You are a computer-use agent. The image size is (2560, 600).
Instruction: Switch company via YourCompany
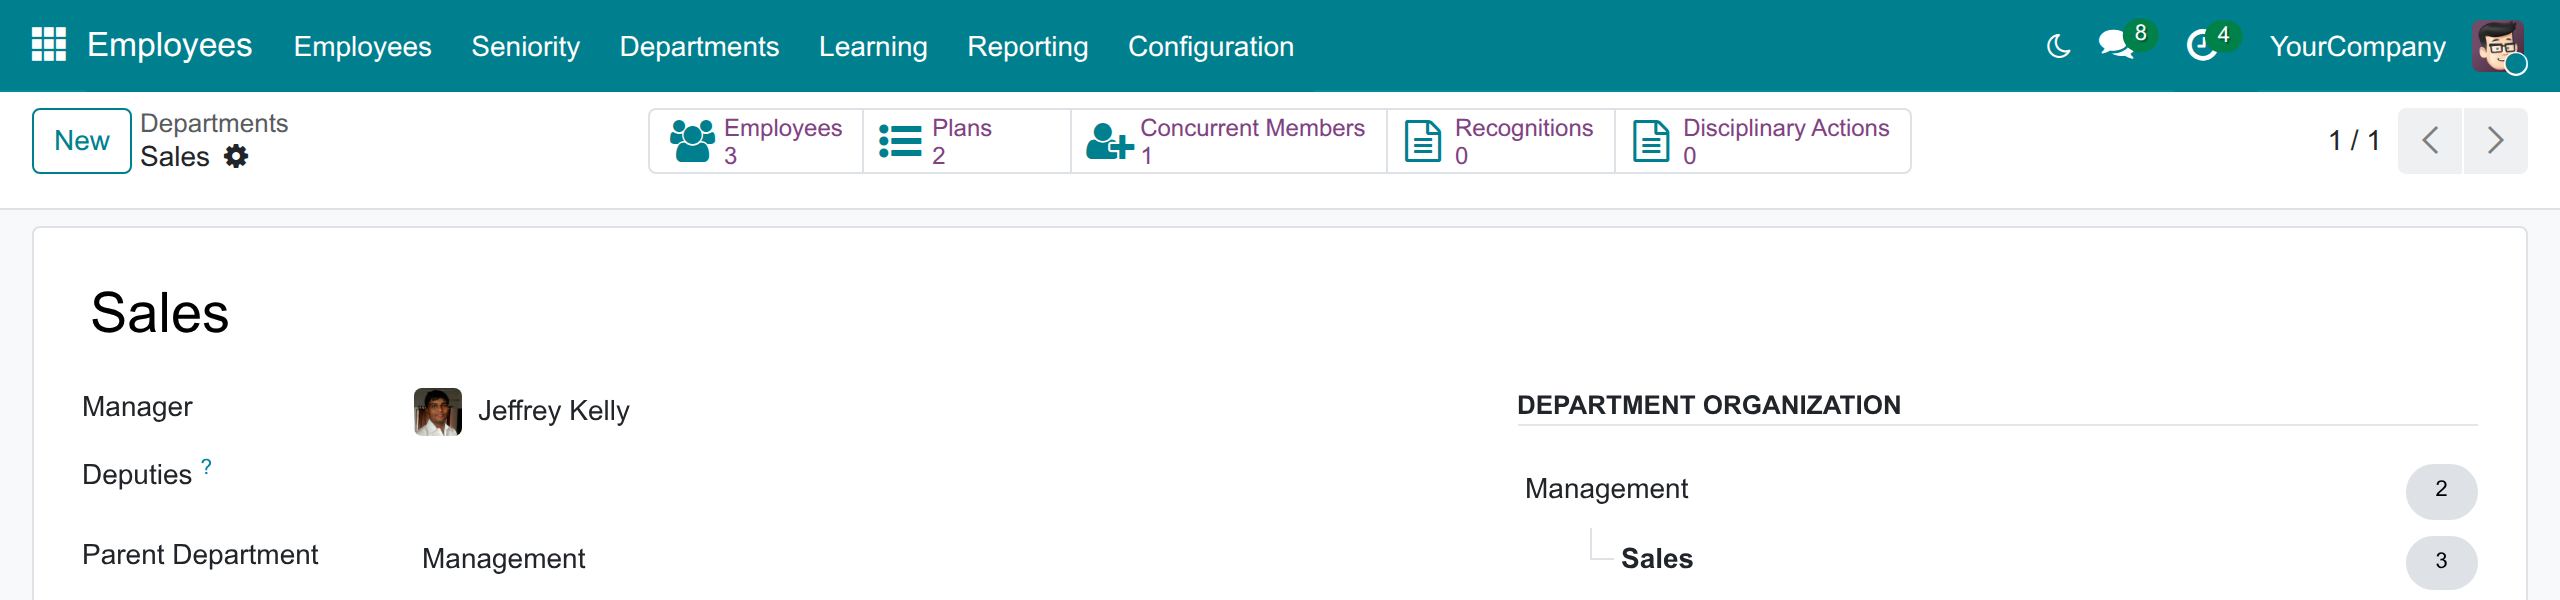pyautogui.click(x=2357, y=46)
